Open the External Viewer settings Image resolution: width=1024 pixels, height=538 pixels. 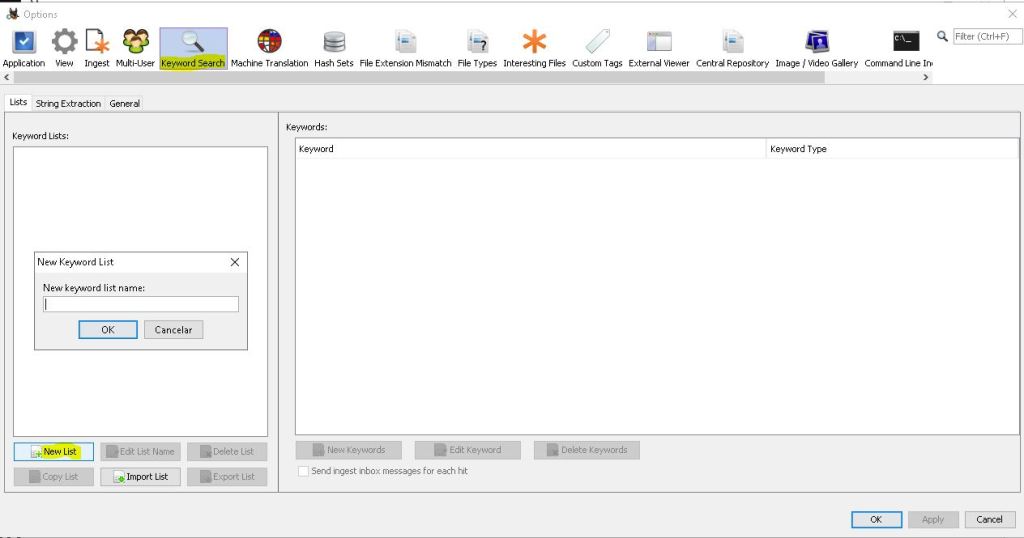click(x=659, y=48)
